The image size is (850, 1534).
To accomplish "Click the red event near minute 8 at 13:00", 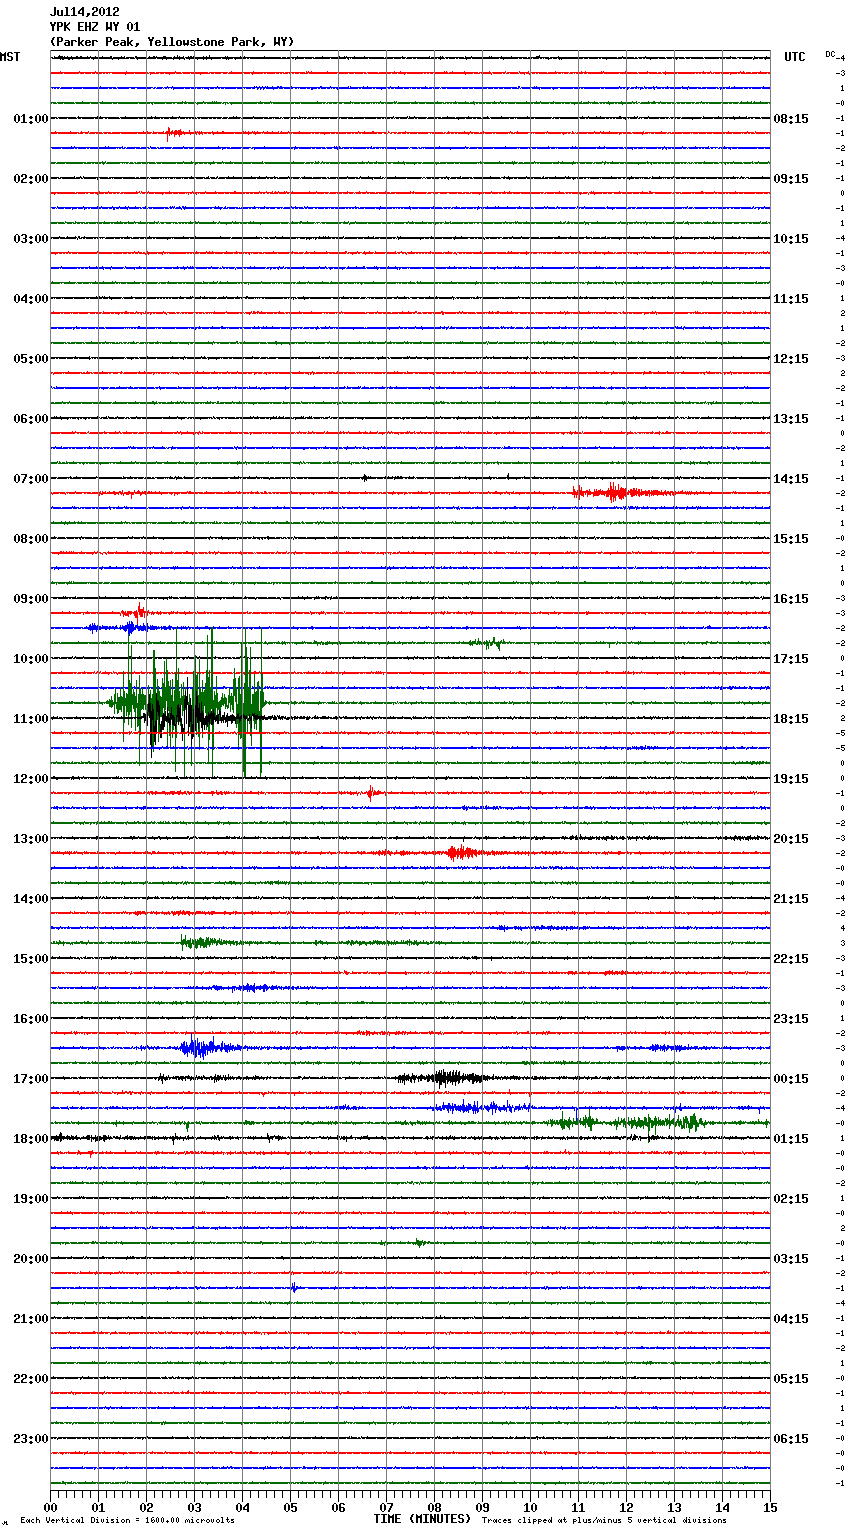I will coord(462,853).
